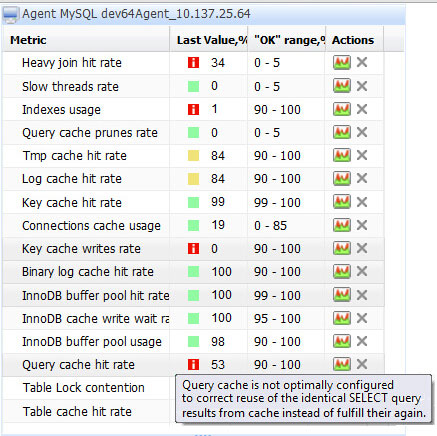Open chart for Slow threads rate
The image size is (437, 436).
click(x=342, y=86)
